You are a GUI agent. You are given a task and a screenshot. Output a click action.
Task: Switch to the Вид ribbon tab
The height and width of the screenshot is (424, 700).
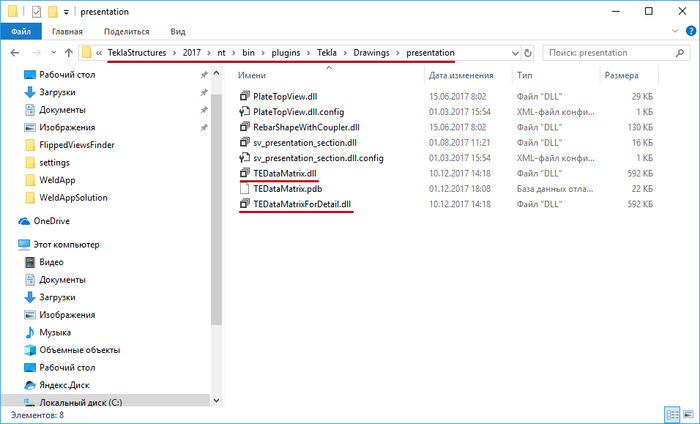(x=178, y=32)
